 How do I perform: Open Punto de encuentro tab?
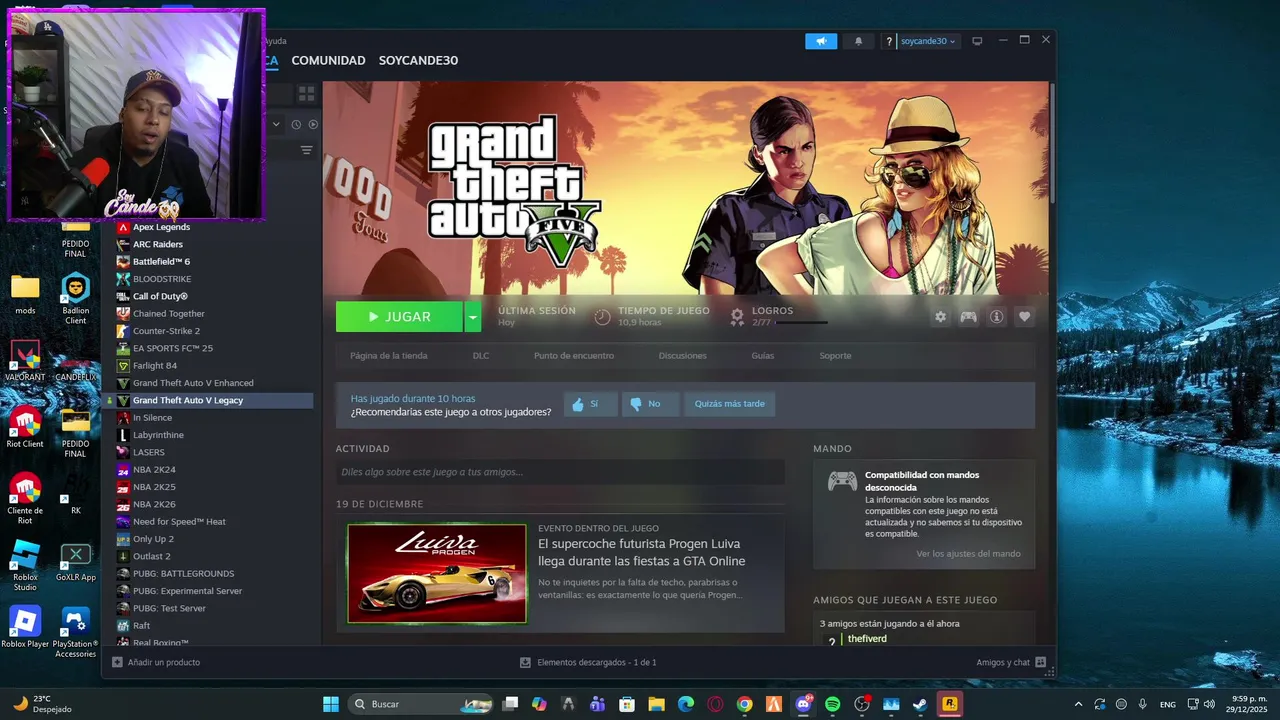(x=574, y=355)
